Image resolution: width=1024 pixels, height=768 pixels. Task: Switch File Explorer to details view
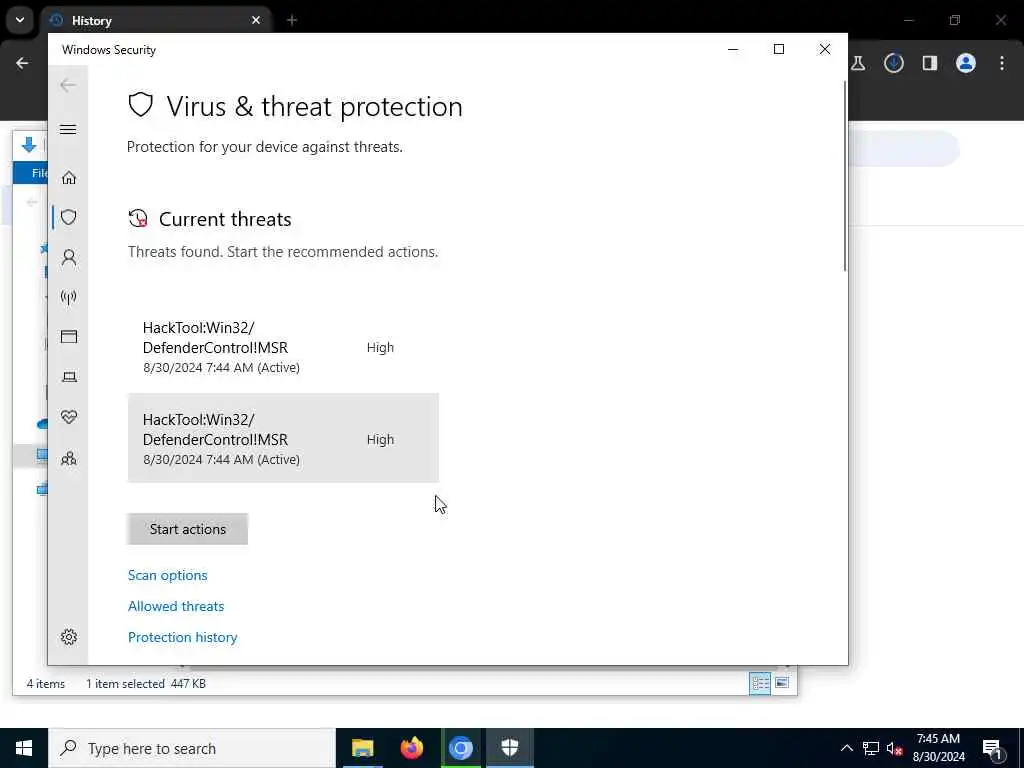760,683
